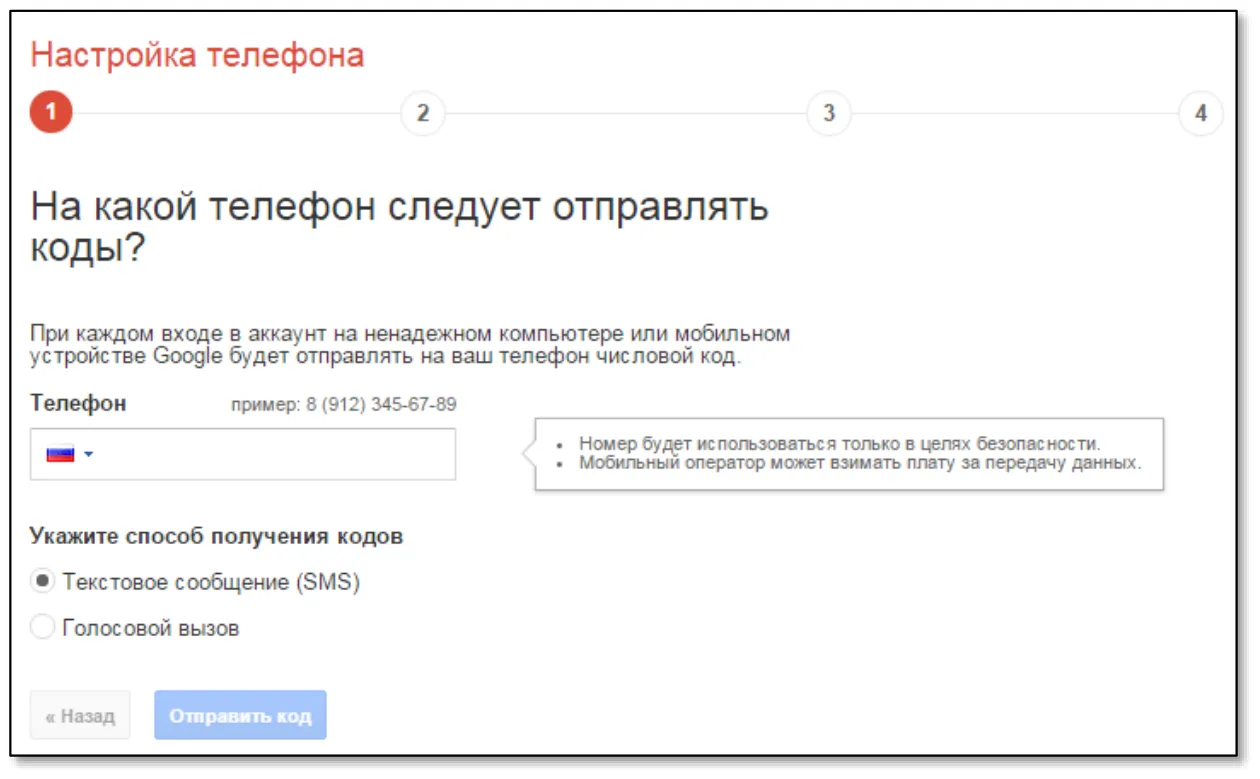Screen dimensions: 1260x779
Task: Click the « Назад button
Action: (x=80, y=716)
